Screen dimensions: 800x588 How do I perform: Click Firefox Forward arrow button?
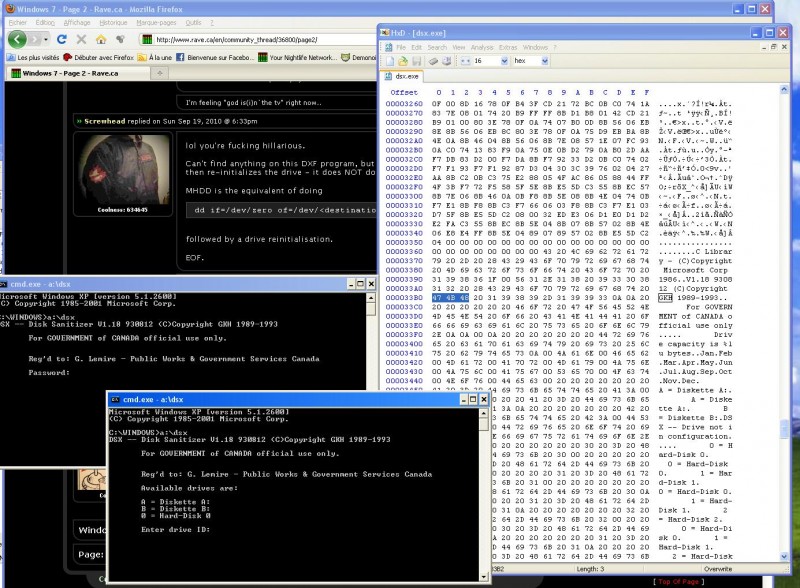(x=34, y=39)
